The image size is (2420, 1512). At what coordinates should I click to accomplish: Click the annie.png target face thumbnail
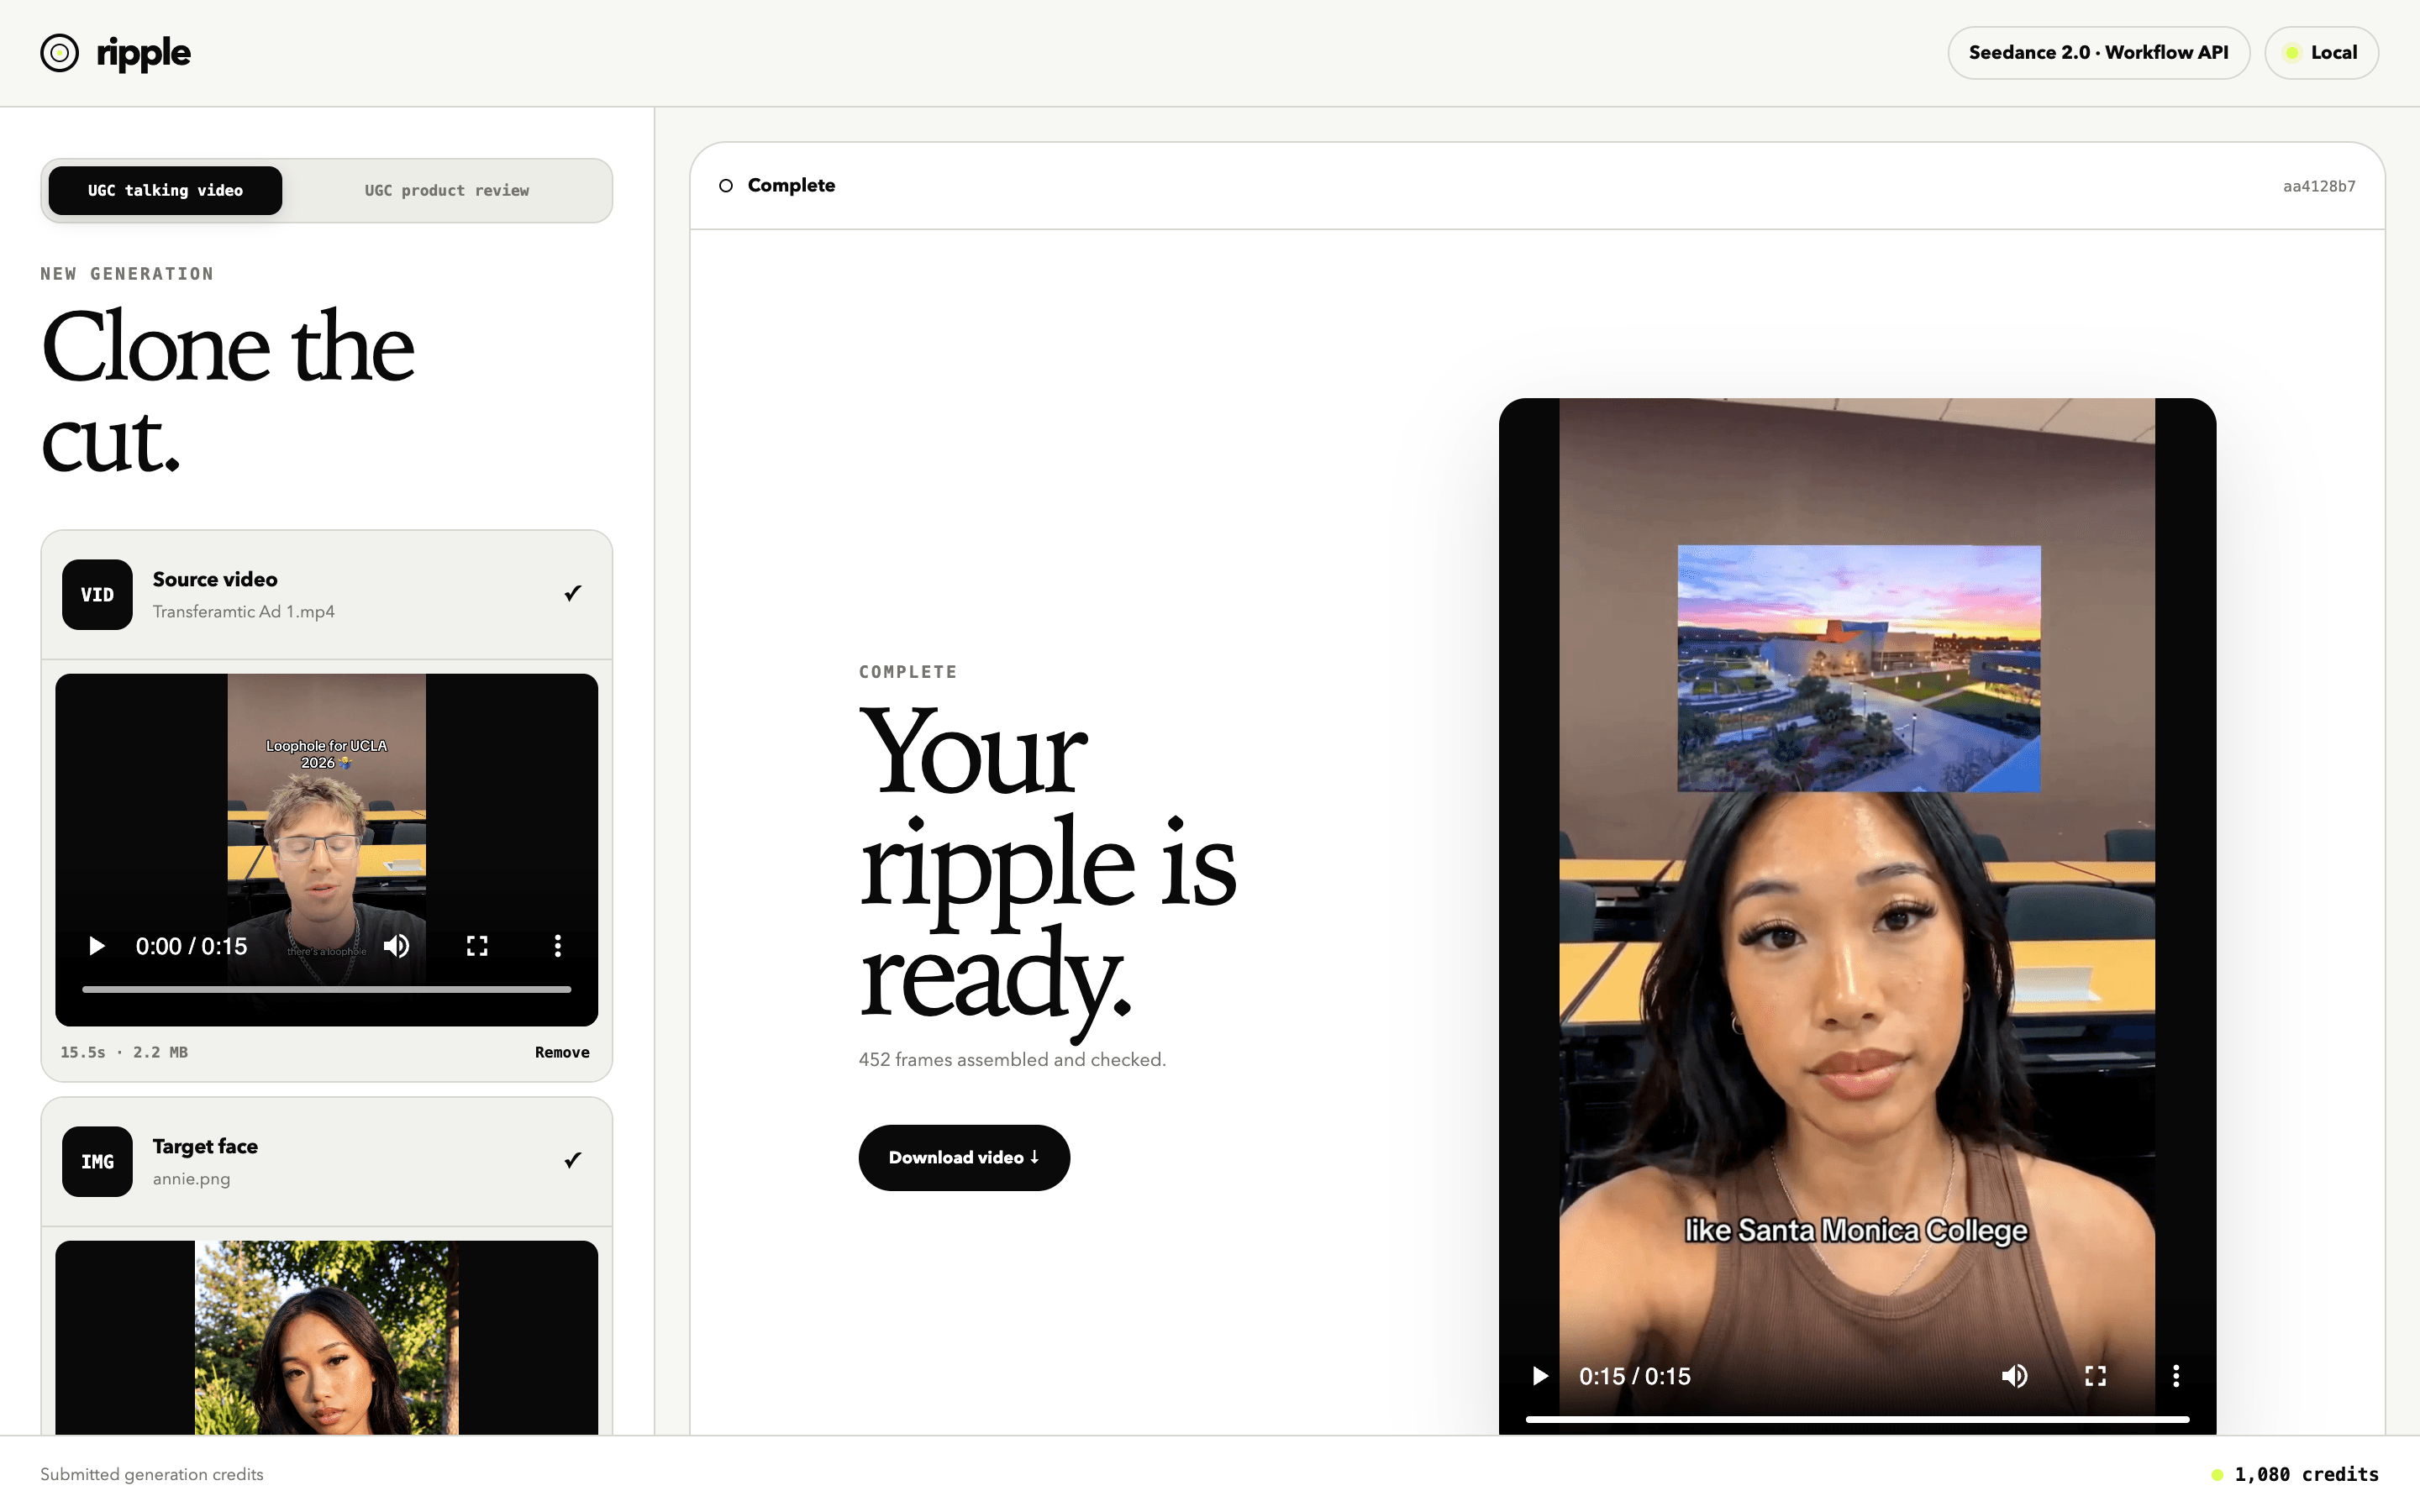point(326,1337)
